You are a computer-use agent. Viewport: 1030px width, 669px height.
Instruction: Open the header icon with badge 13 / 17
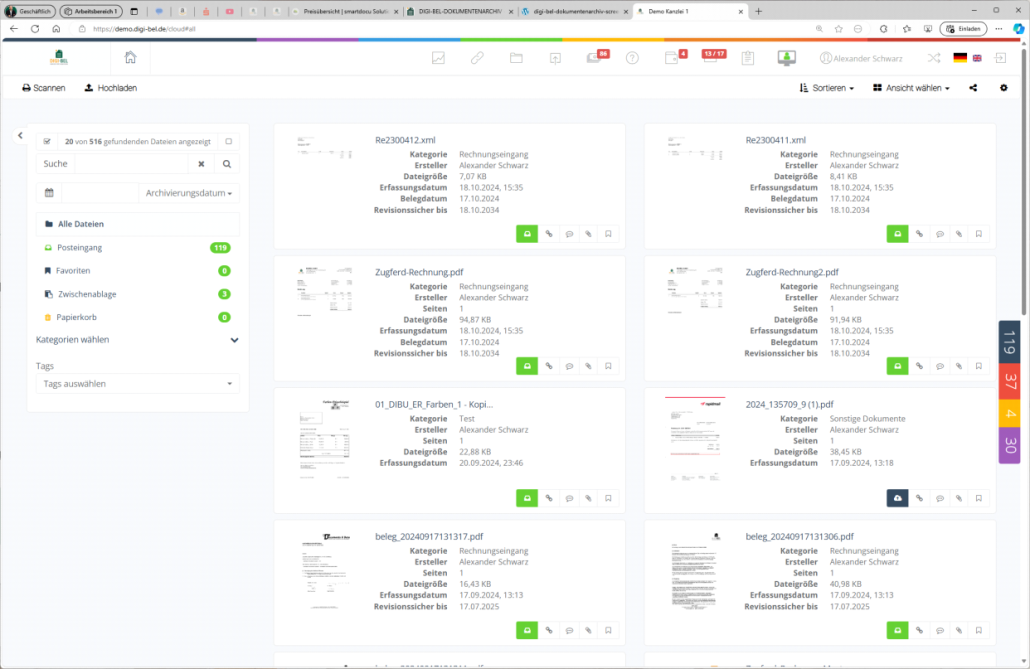tap(712, 57)
